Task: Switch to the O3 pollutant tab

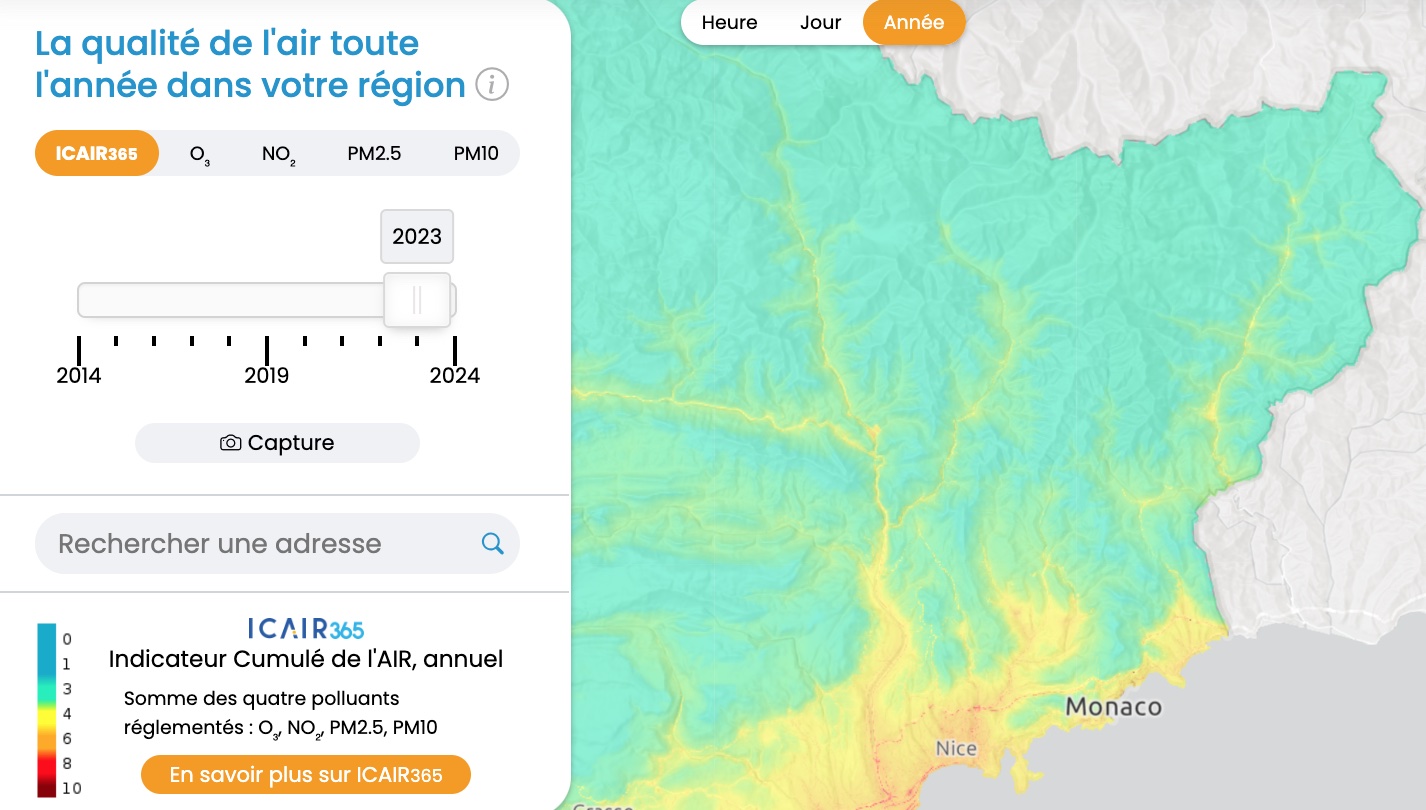Action: point(200,154)
